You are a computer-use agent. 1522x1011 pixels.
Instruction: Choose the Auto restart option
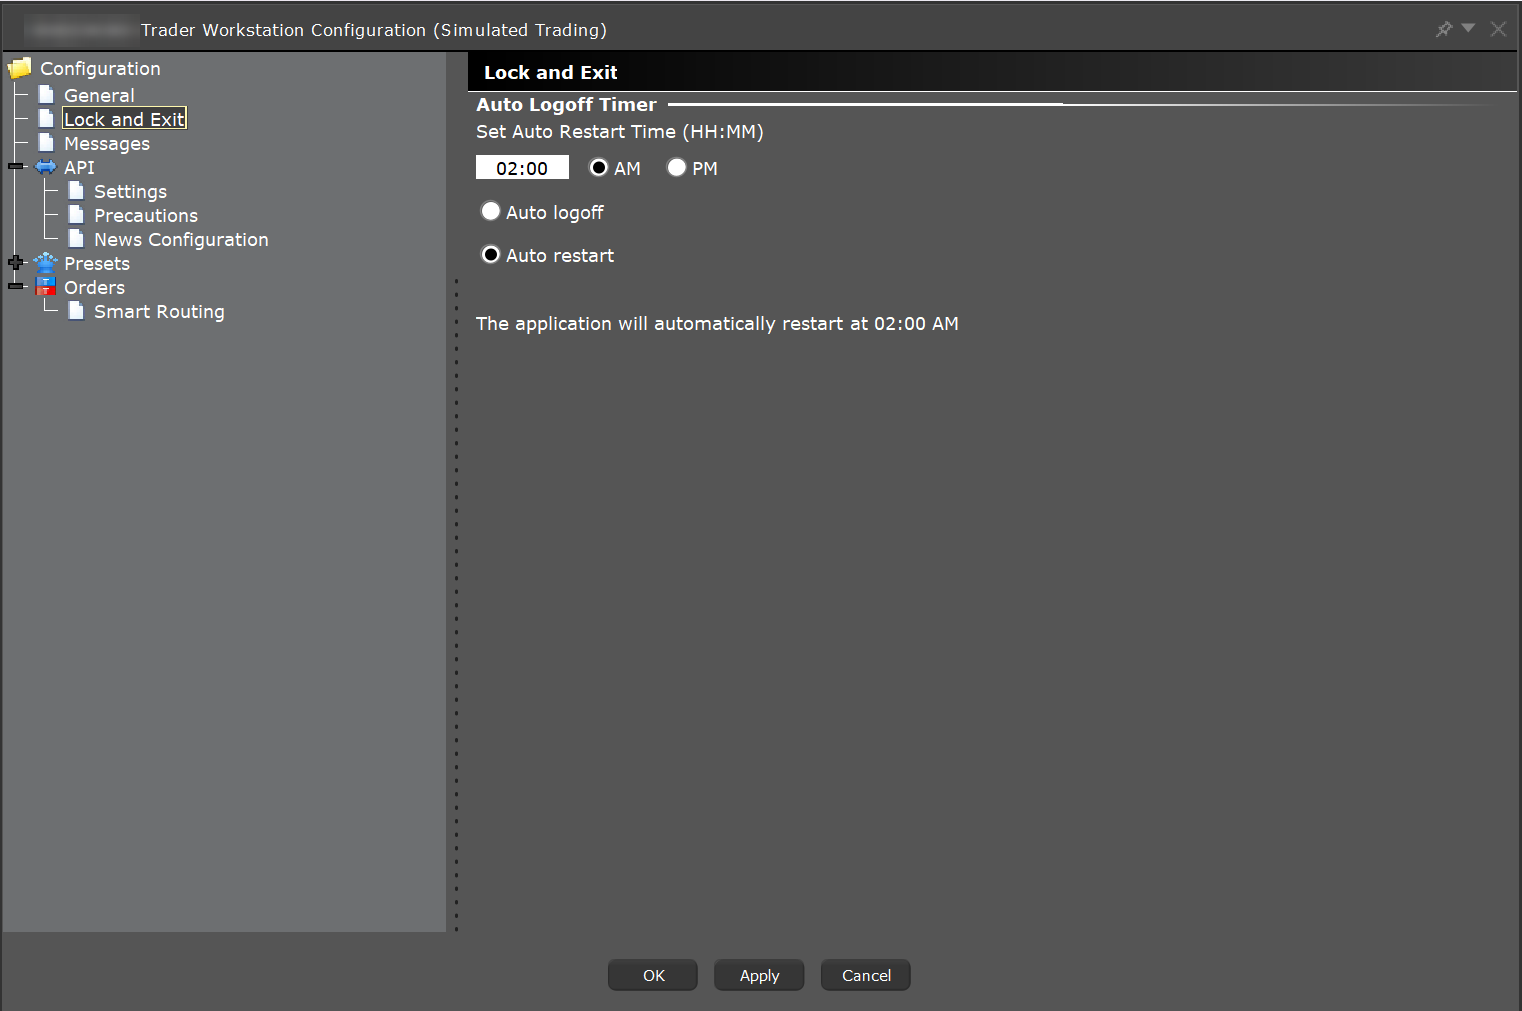491,255
